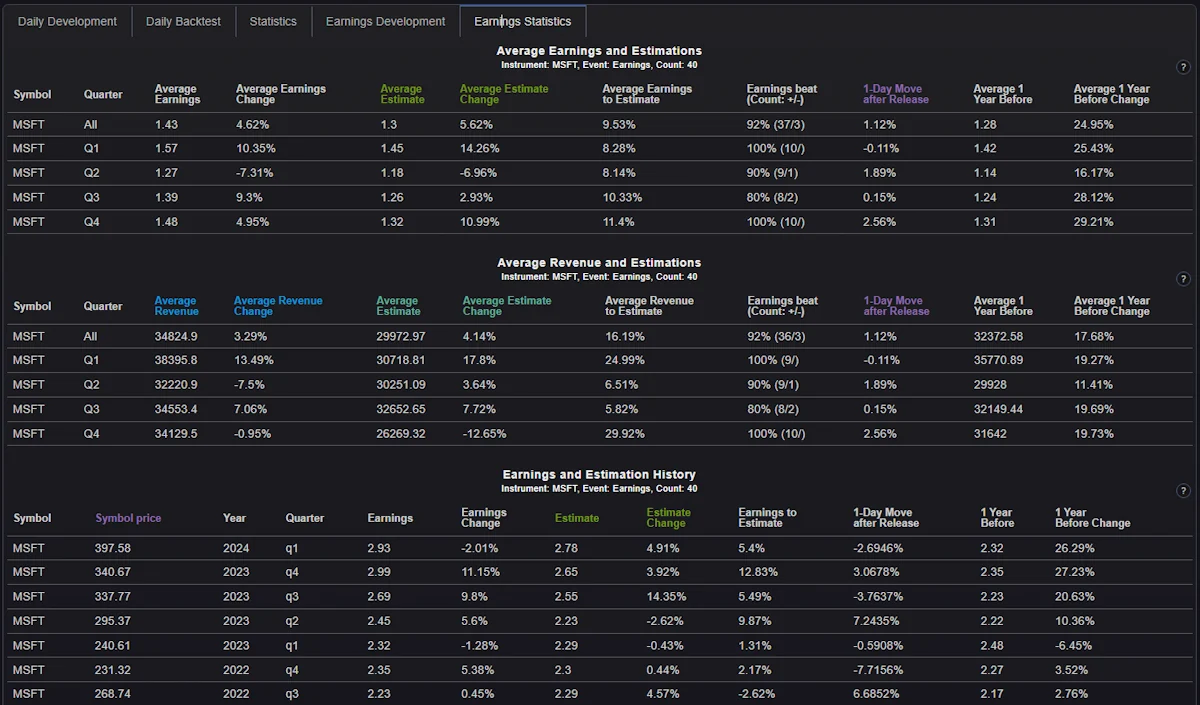Click the Year column header in history table
This screenshot has height=705, width=1200.
tap(234, 518)
